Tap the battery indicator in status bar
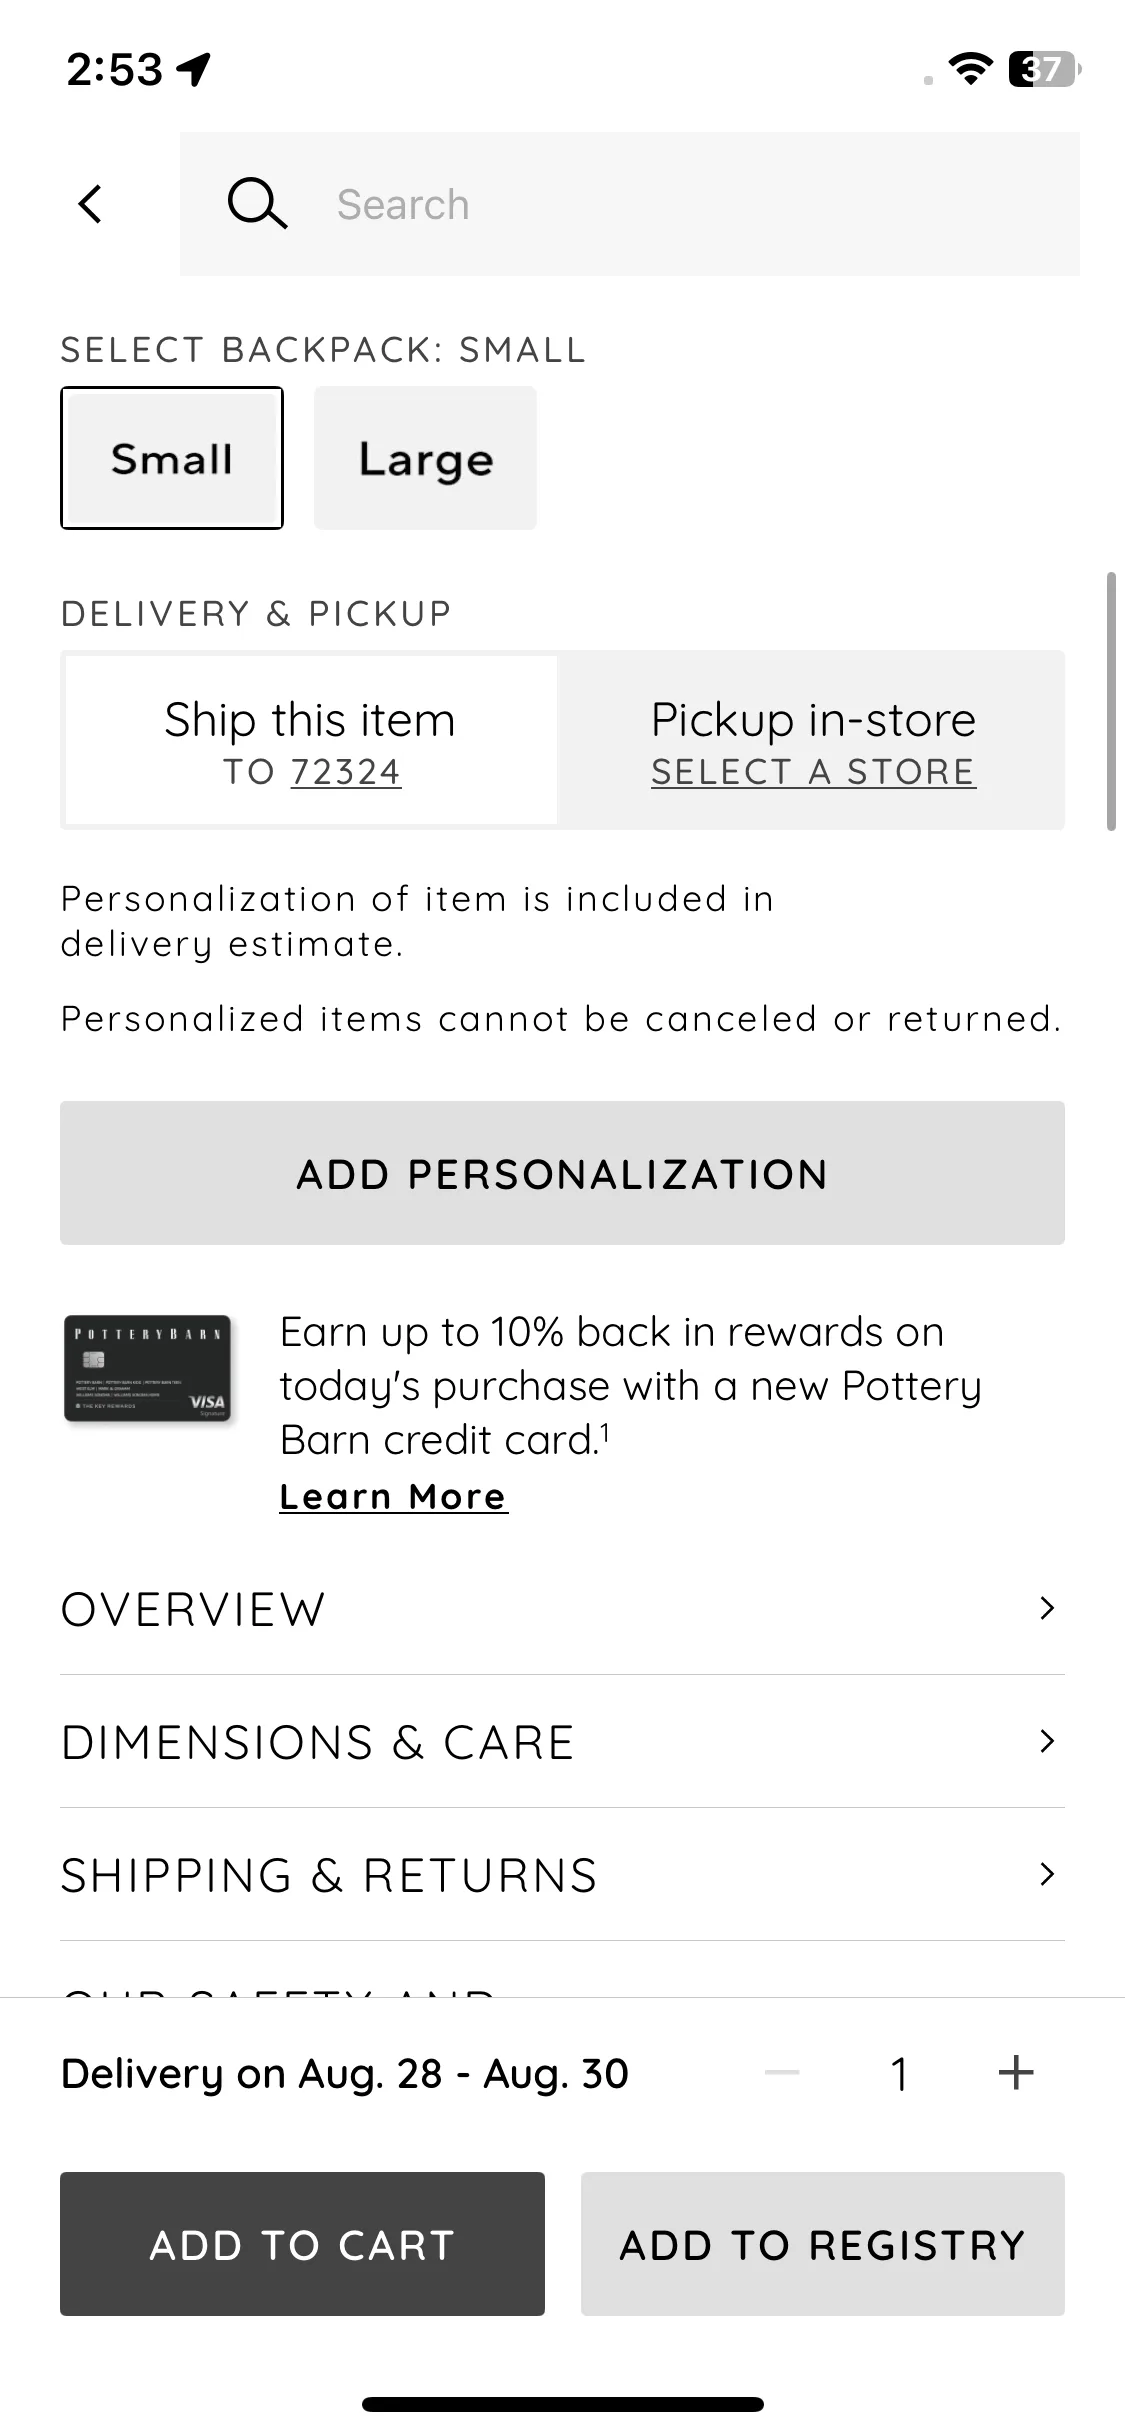The height and width of the screenshot is (2436, 1125). 1044,69
